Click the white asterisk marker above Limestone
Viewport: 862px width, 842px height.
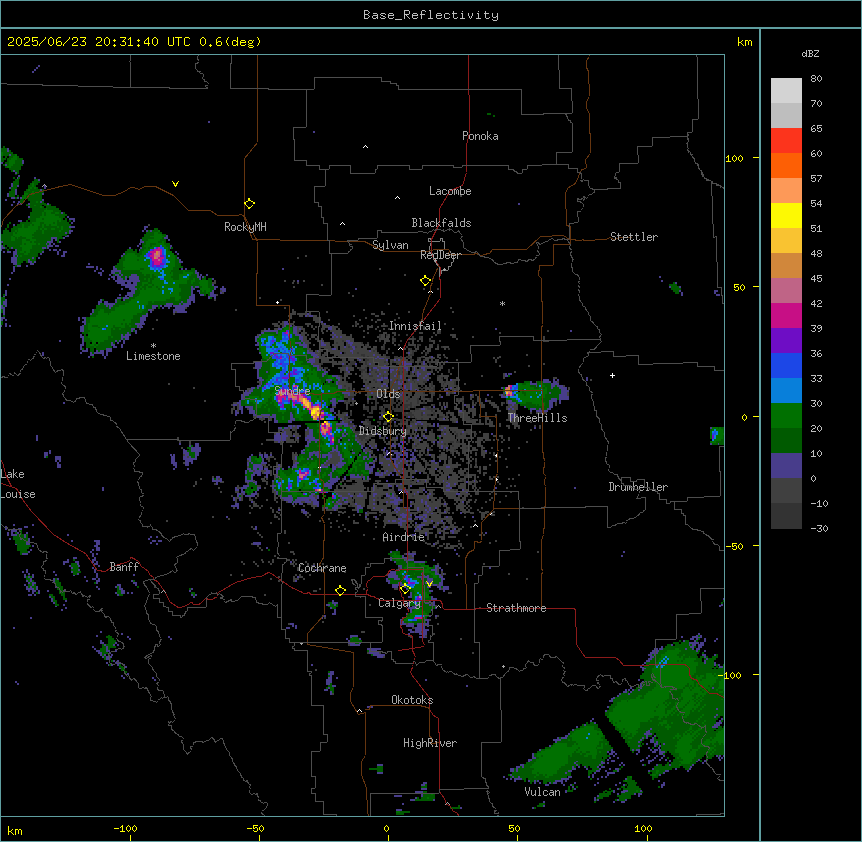tap(153, 346)
